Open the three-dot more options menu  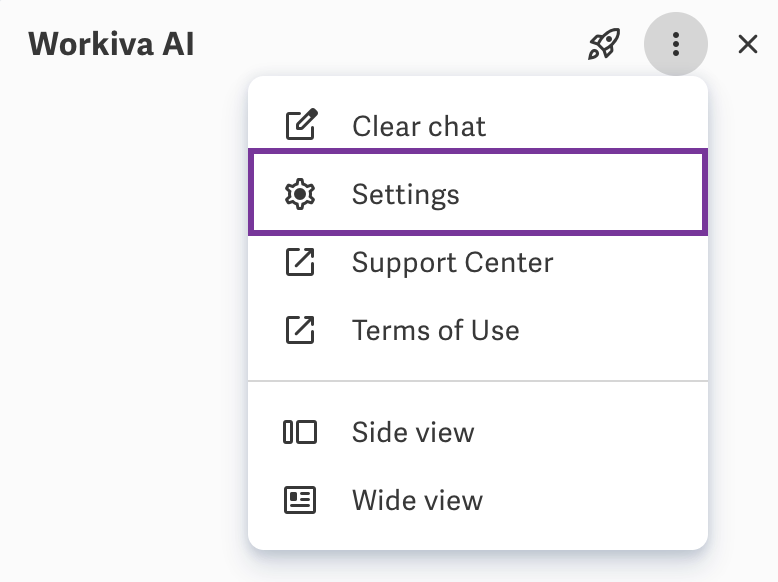pos(676,44)
